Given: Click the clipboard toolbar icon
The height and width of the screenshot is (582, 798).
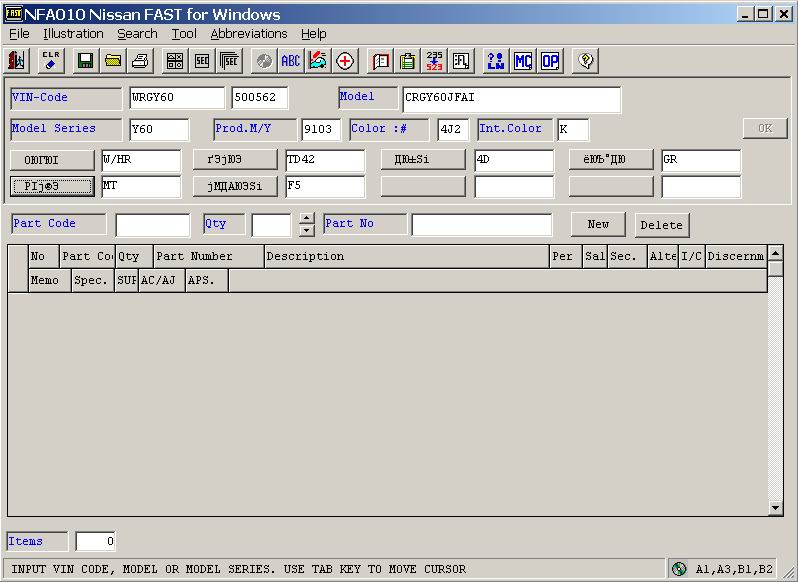Looking at the screenshot, I should point(407,61).
